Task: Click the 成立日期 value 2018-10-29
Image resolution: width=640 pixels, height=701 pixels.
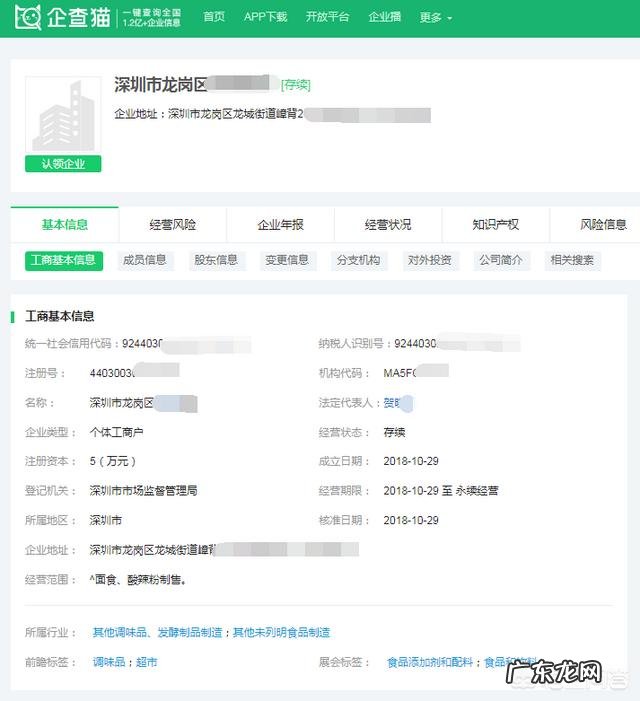Action: click(x=411, y=461)
